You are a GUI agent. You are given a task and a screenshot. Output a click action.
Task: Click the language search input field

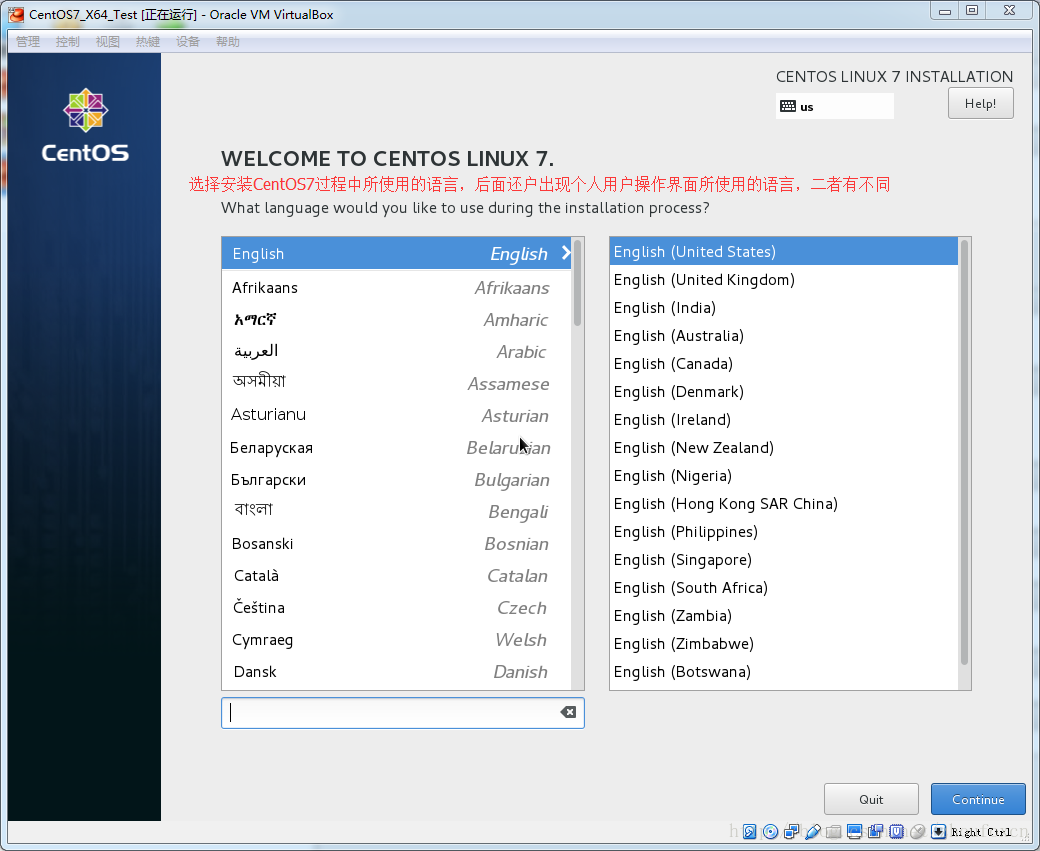[x=403, y=712]
